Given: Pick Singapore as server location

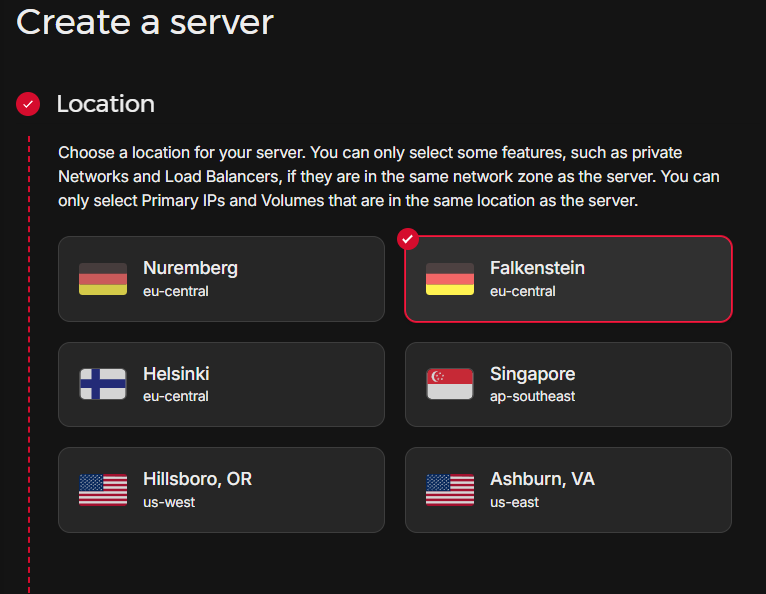Looking at the screenshot, I should point(568,384).
